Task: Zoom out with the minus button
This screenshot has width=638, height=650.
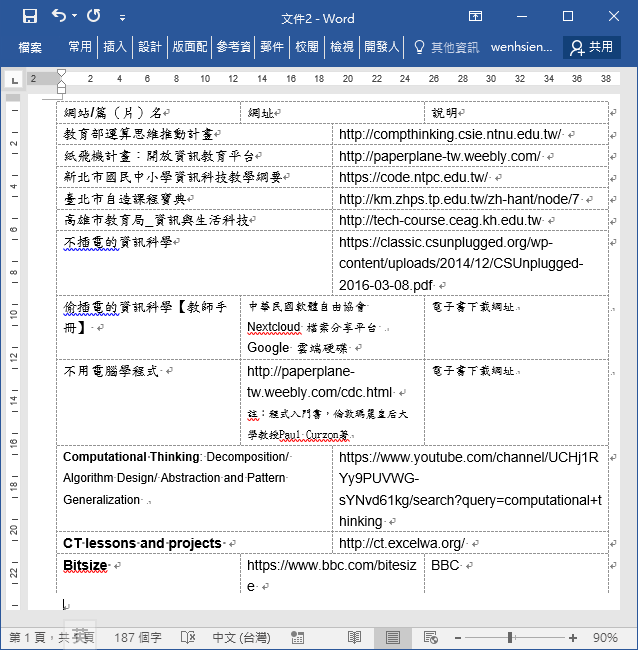Action: pyautogui.click(x=458, y=638)
